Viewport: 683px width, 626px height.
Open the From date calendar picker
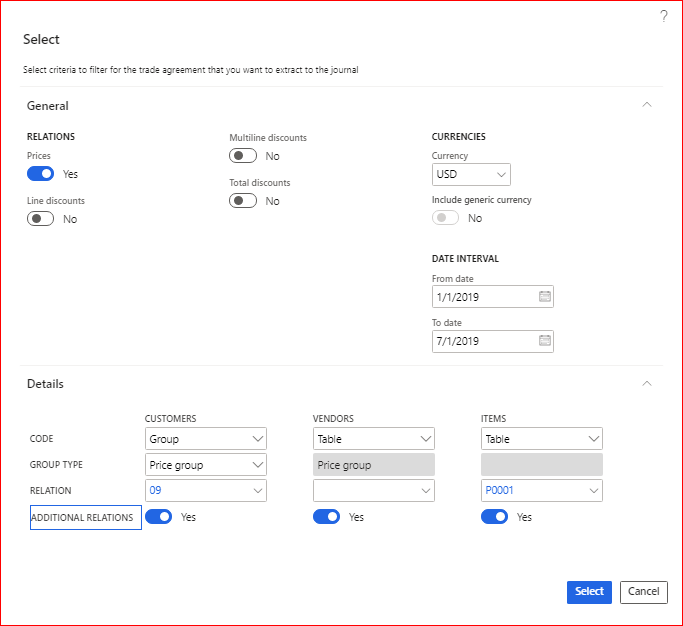[x=544, y=297]
